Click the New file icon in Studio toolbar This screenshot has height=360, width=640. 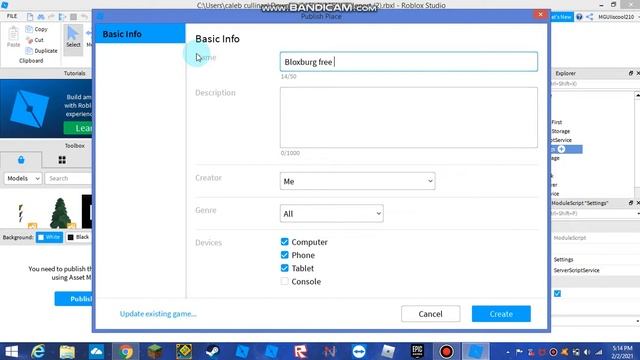tap(30, 17)
